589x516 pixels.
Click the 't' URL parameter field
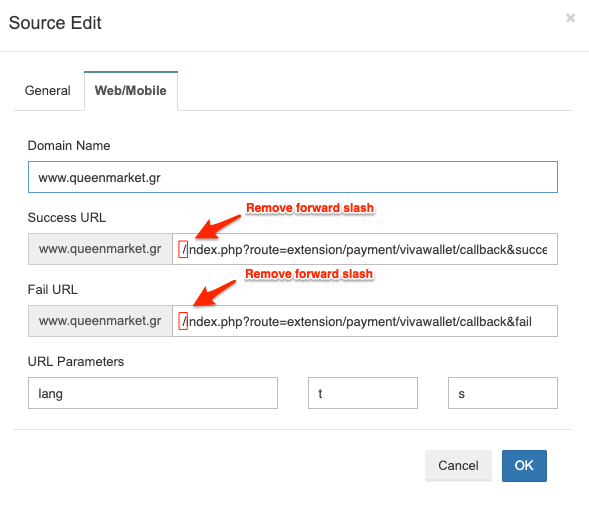coord(363,393)
